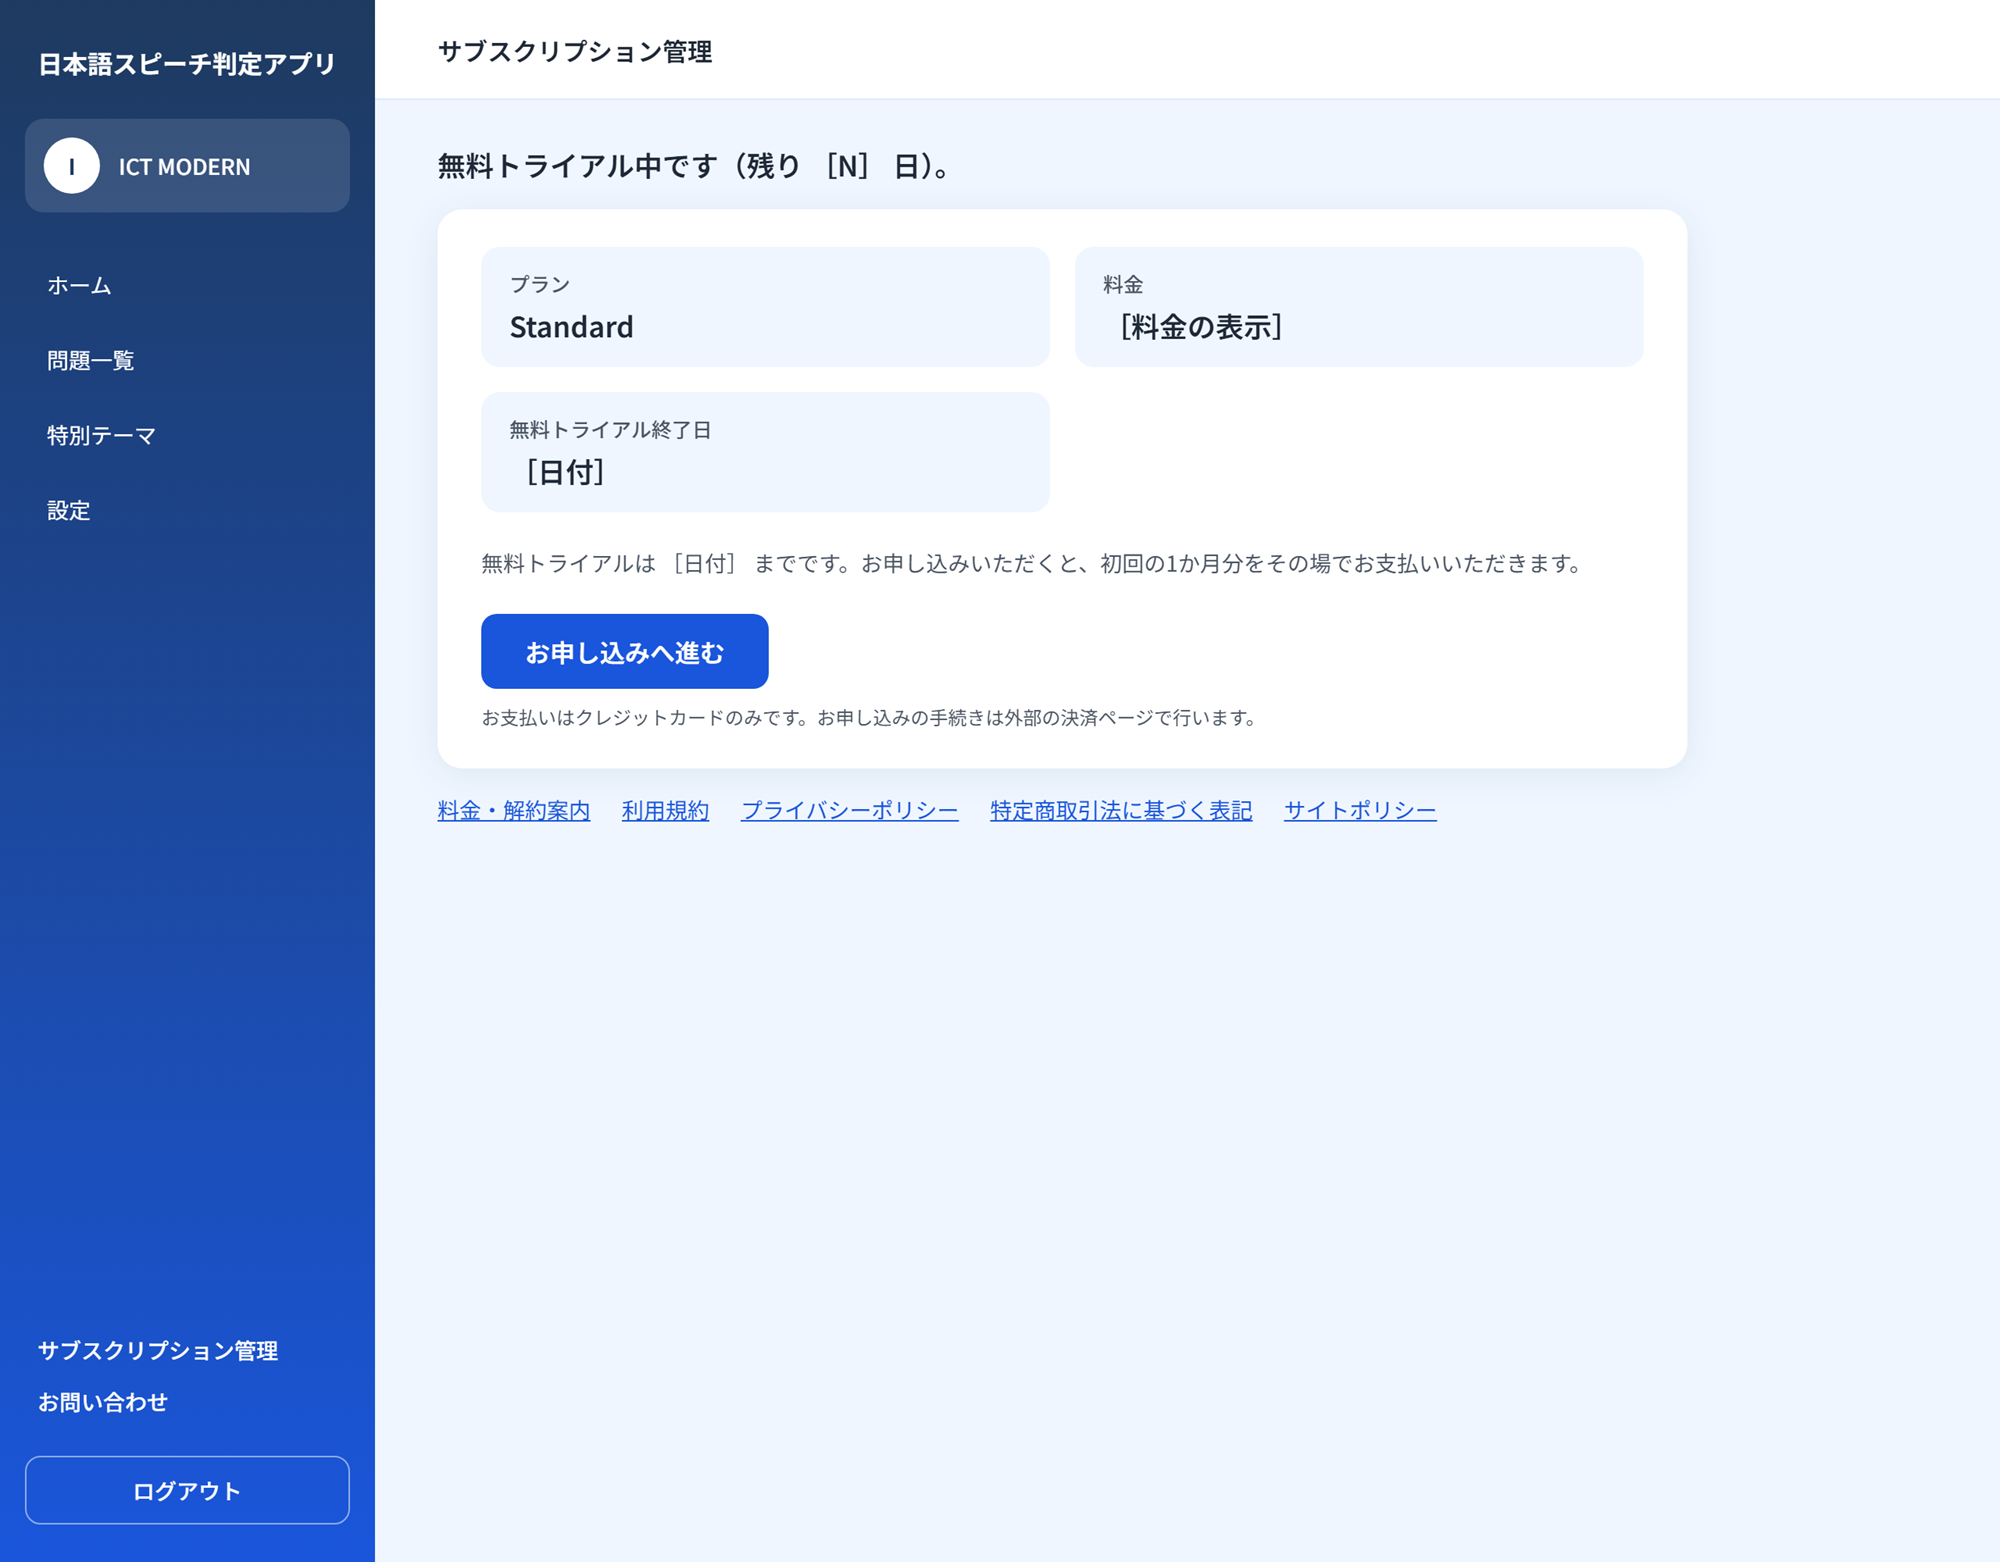Image resolution: width=2000 pixels, height=1562 pixels.
Task: Click the 無料トライアルは [日付] までです description
Action: point(1031,563)
